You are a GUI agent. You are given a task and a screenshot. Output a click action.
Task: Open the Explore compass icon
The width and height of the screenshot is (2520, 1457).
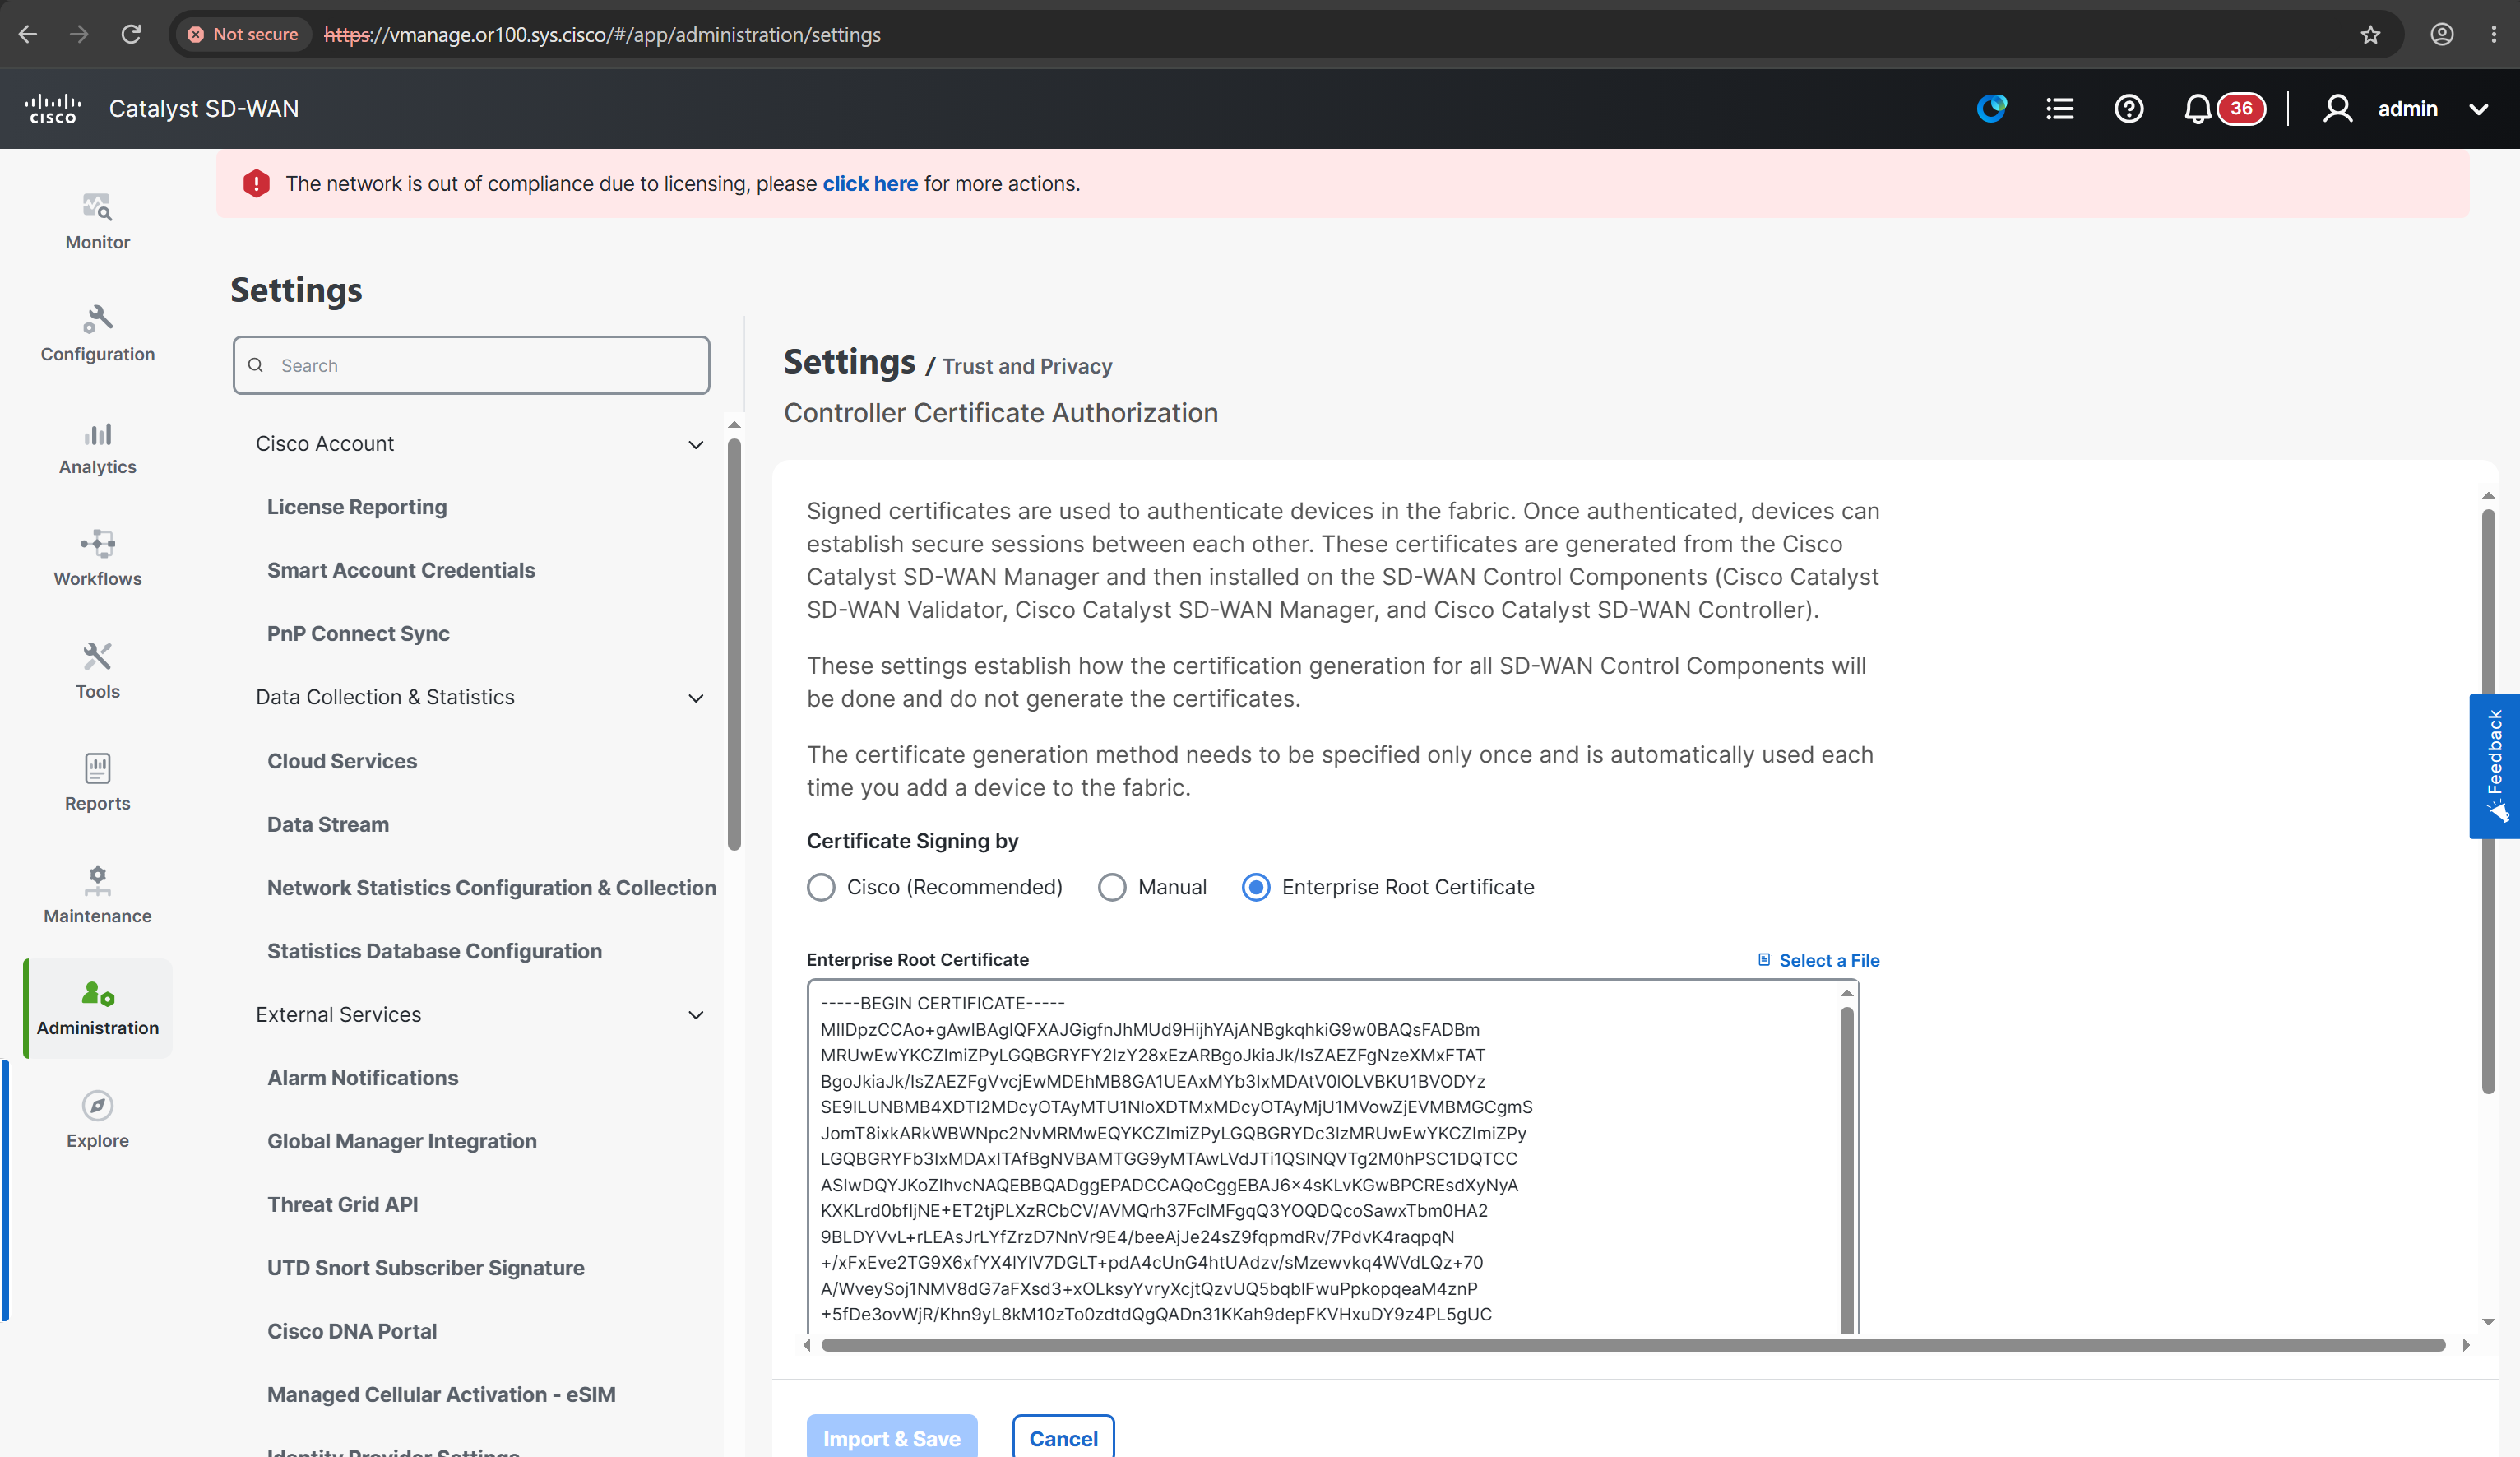point(97,1105)
